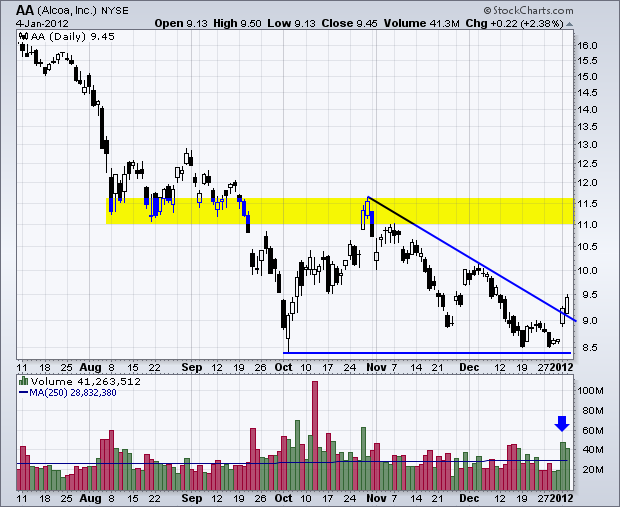Click the Nov label on price chart axis
The width and height of the screenshot is (620, 507).
click(x=376, y=367)
